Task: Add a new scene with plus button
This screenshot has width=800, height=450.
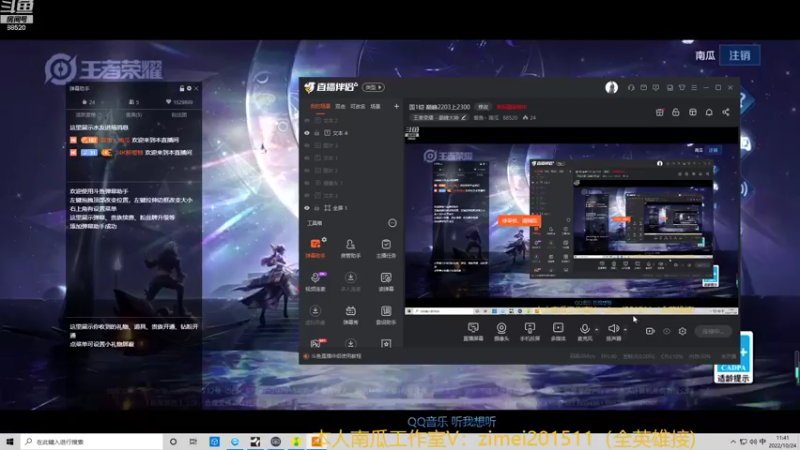Action: click(396, 106)
